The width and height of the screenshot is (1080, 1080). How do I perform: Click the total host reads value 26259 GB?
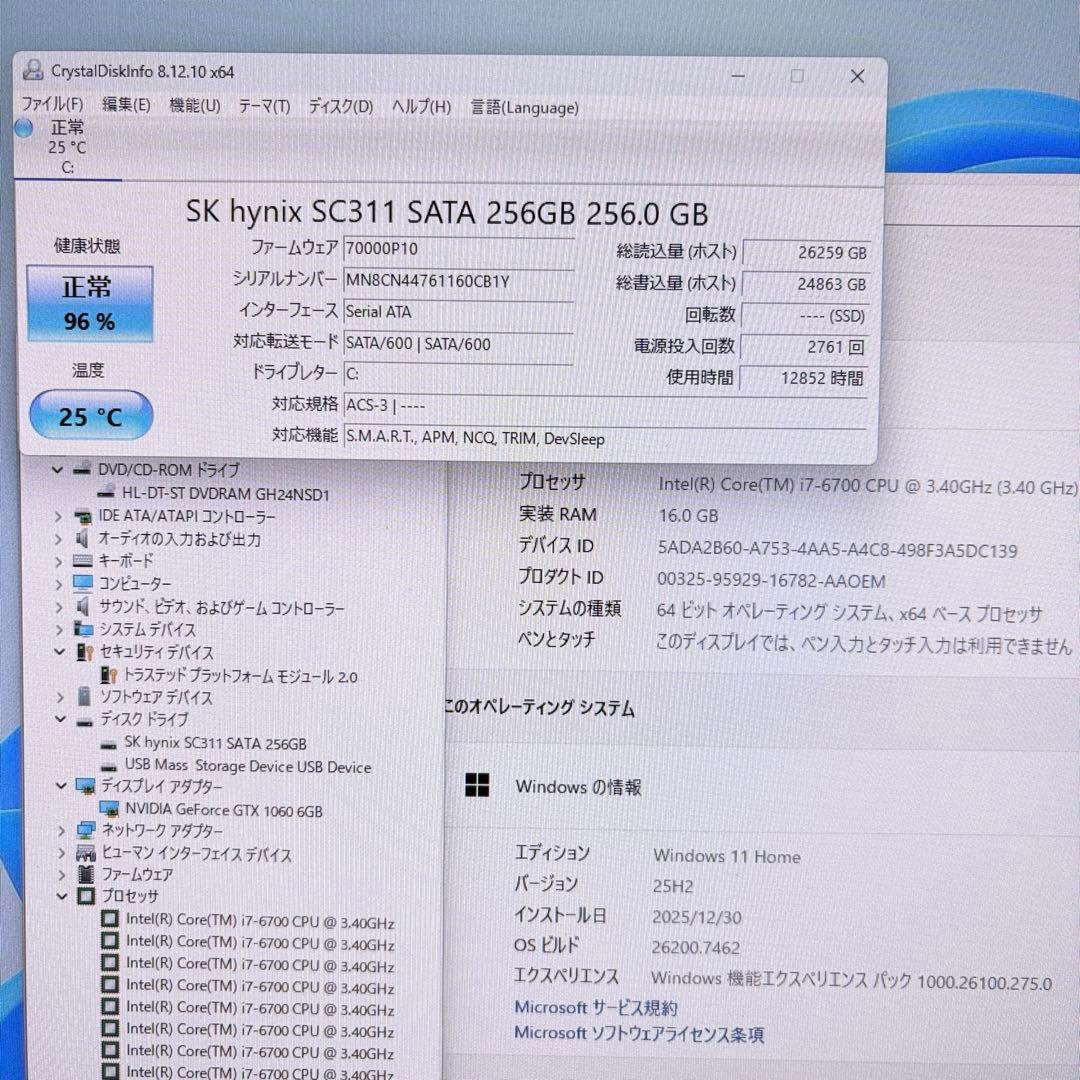coord(806,253)
